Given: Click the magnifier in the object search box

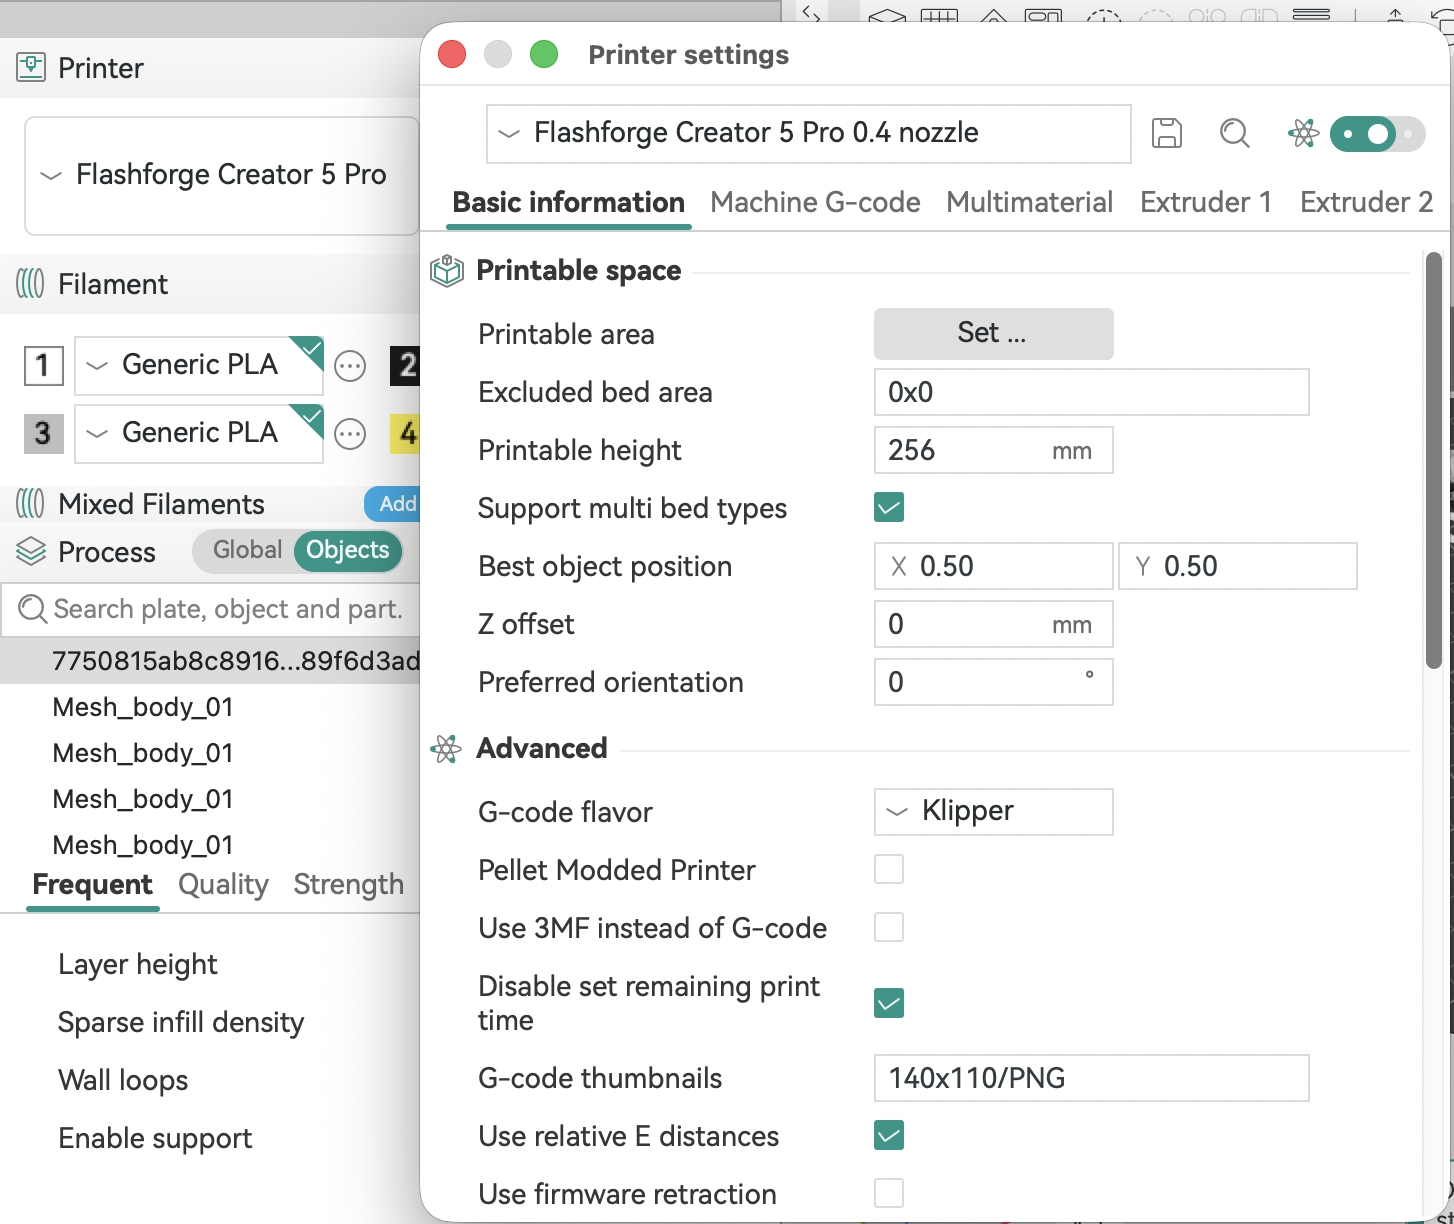Looking at the screenshot, I should coord(32,609).
